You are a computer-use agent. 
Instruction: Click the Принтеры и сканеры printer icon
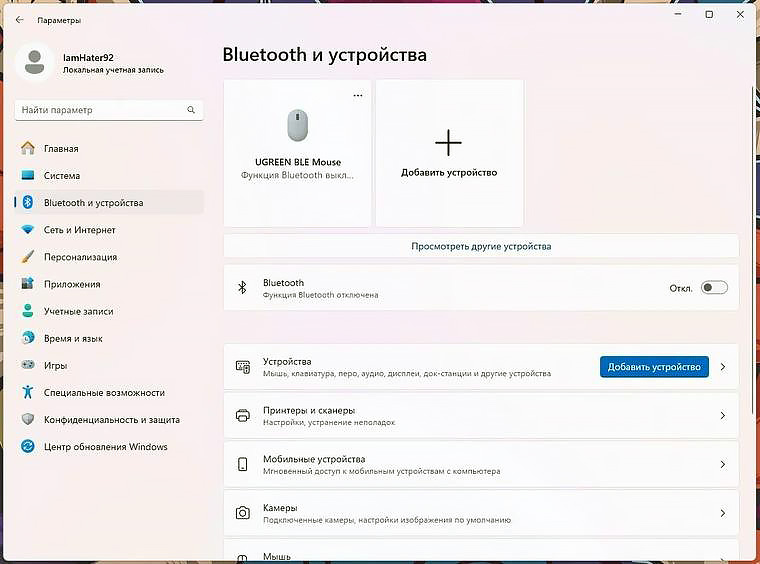click(x=243, y=416)
